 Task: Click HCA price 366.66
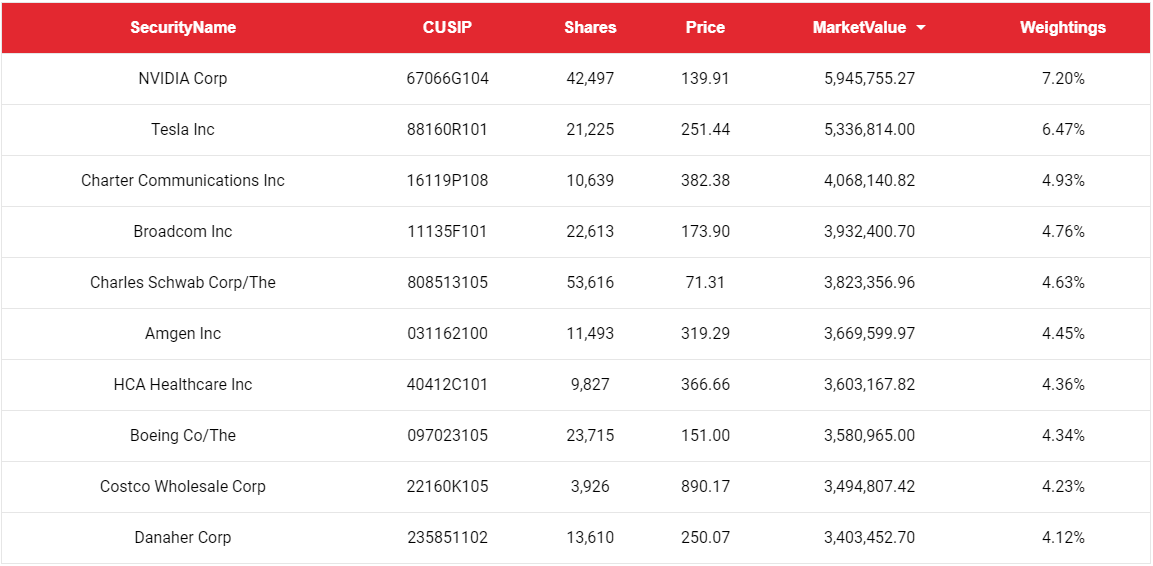(705, 384)
